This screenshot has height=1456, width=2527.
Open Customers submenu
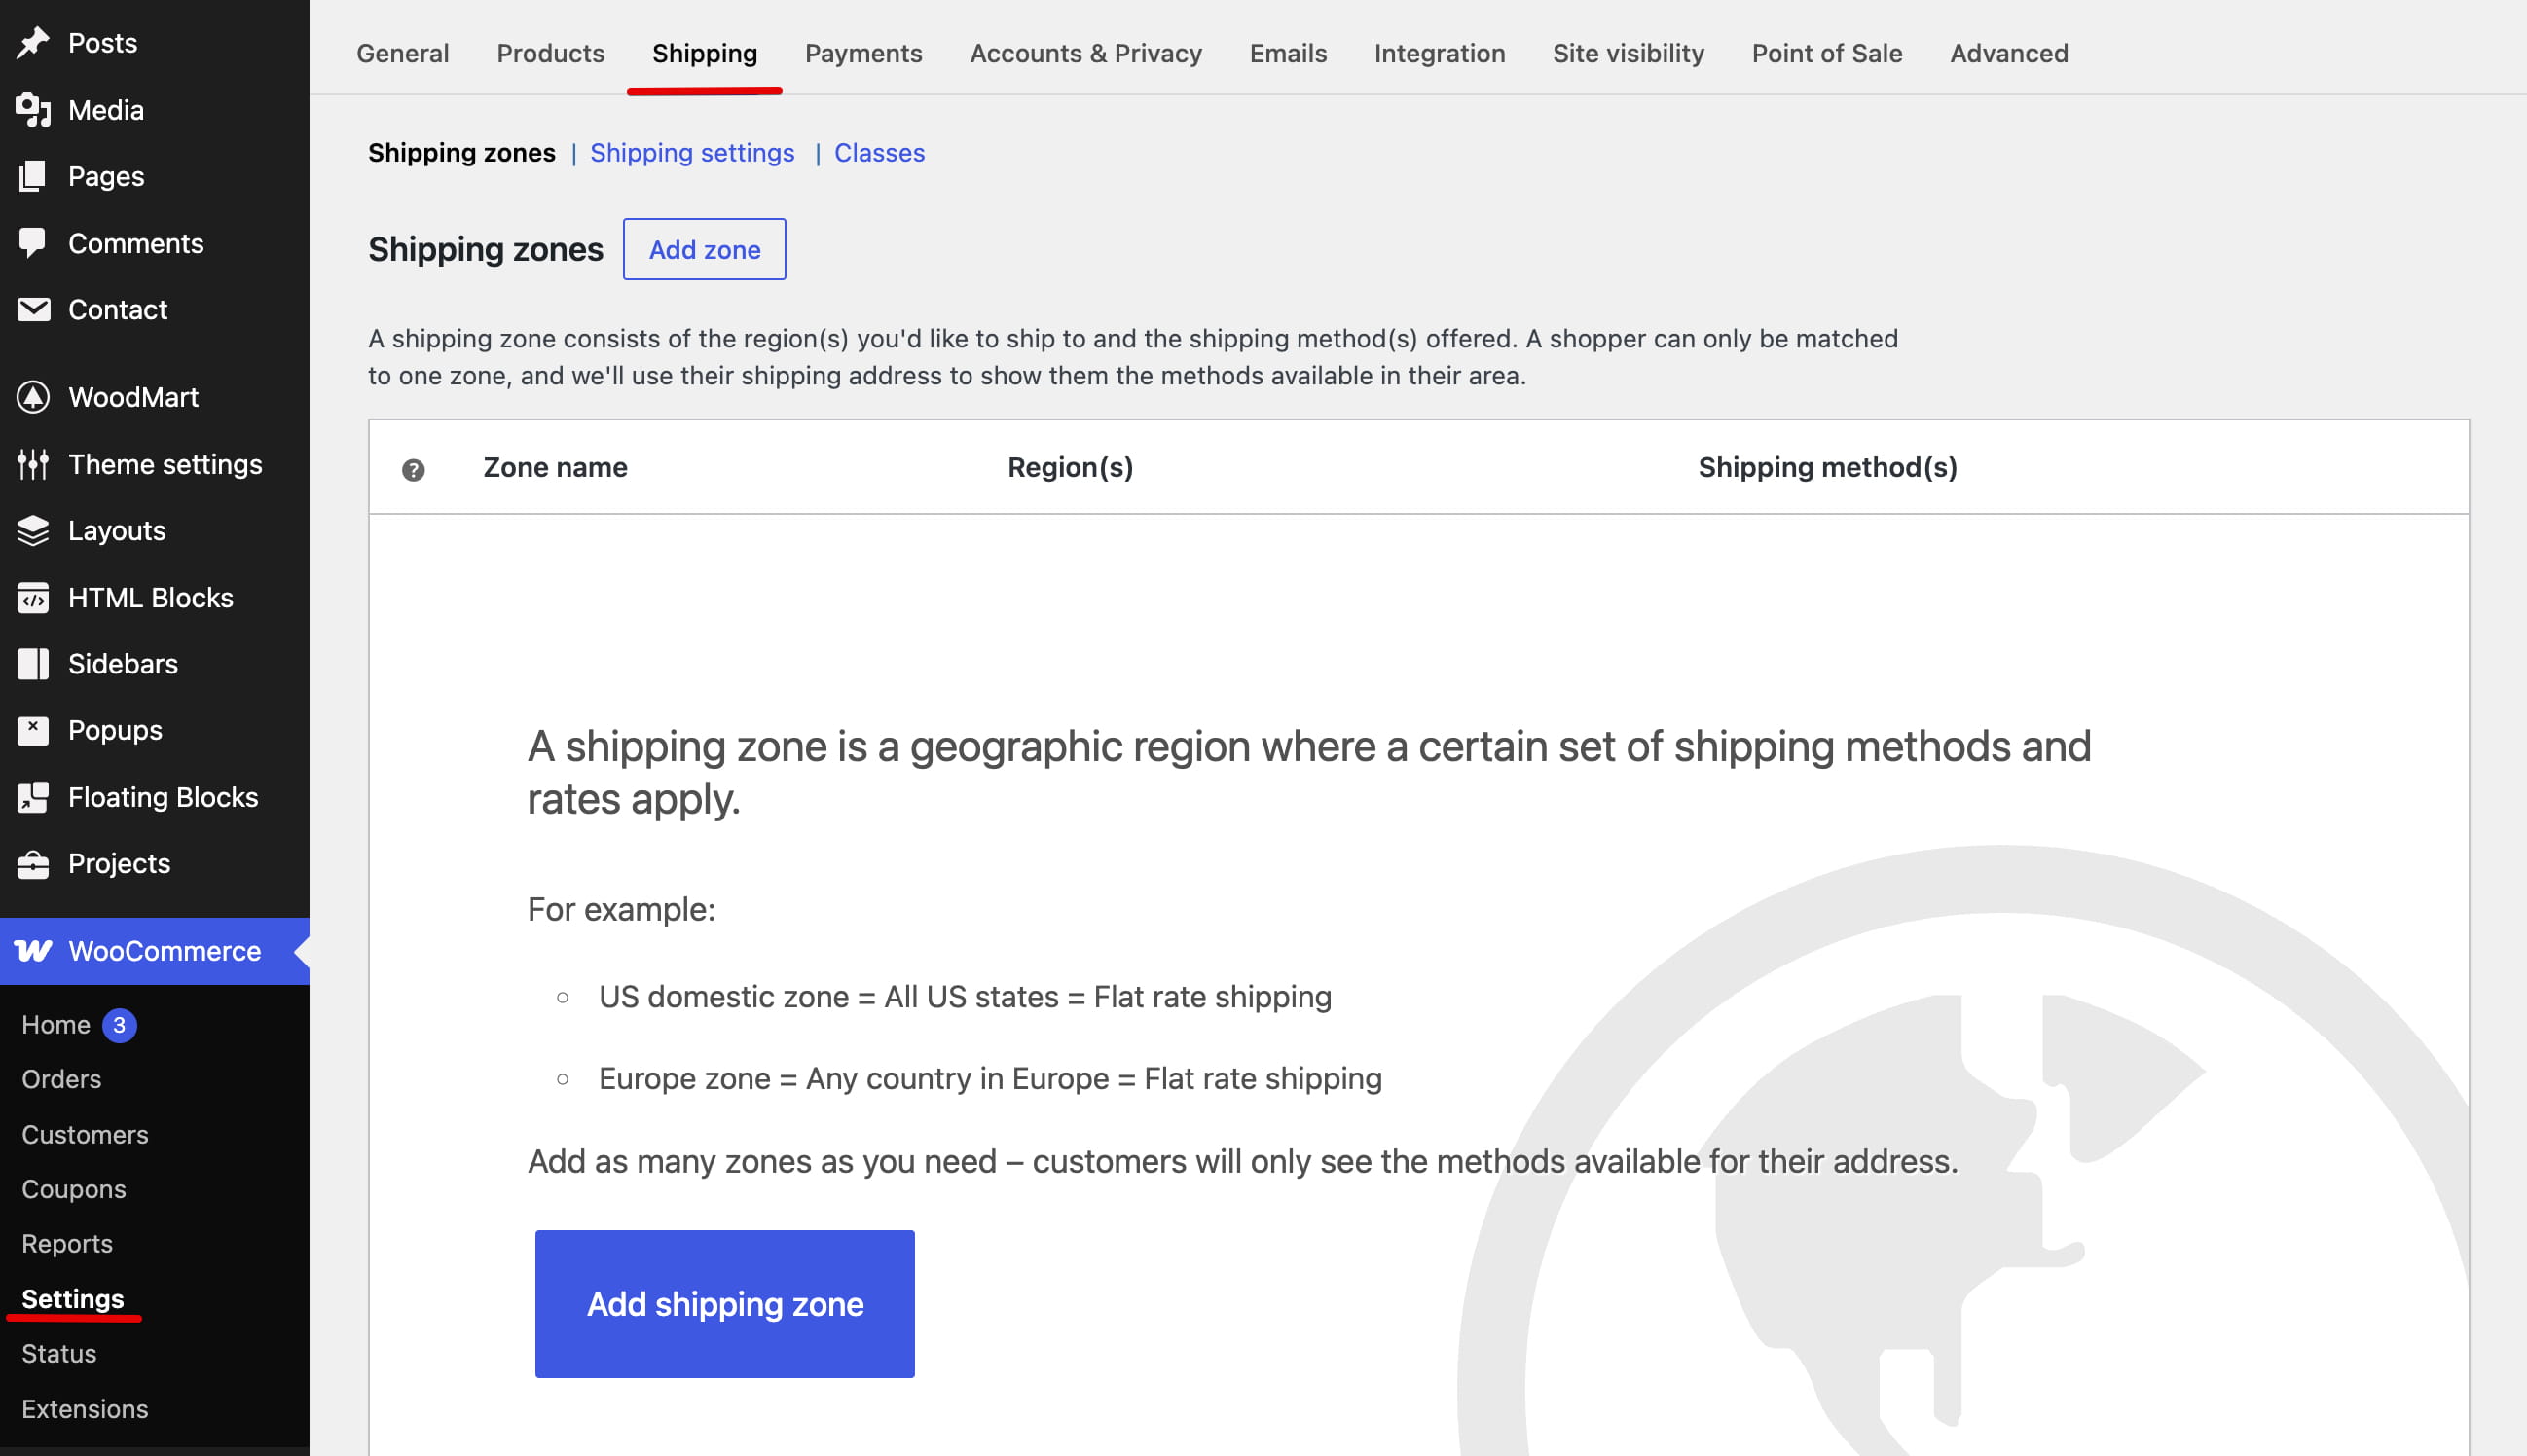[x=85, y=1134]
